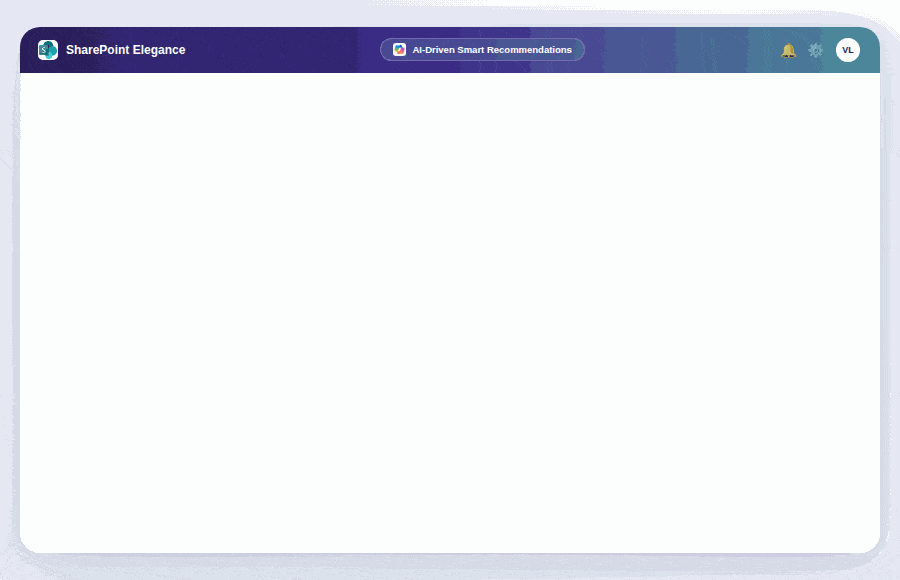
Task: Click the icon inside the Smart Recommendations pill
Action: [x=398, y=49]
